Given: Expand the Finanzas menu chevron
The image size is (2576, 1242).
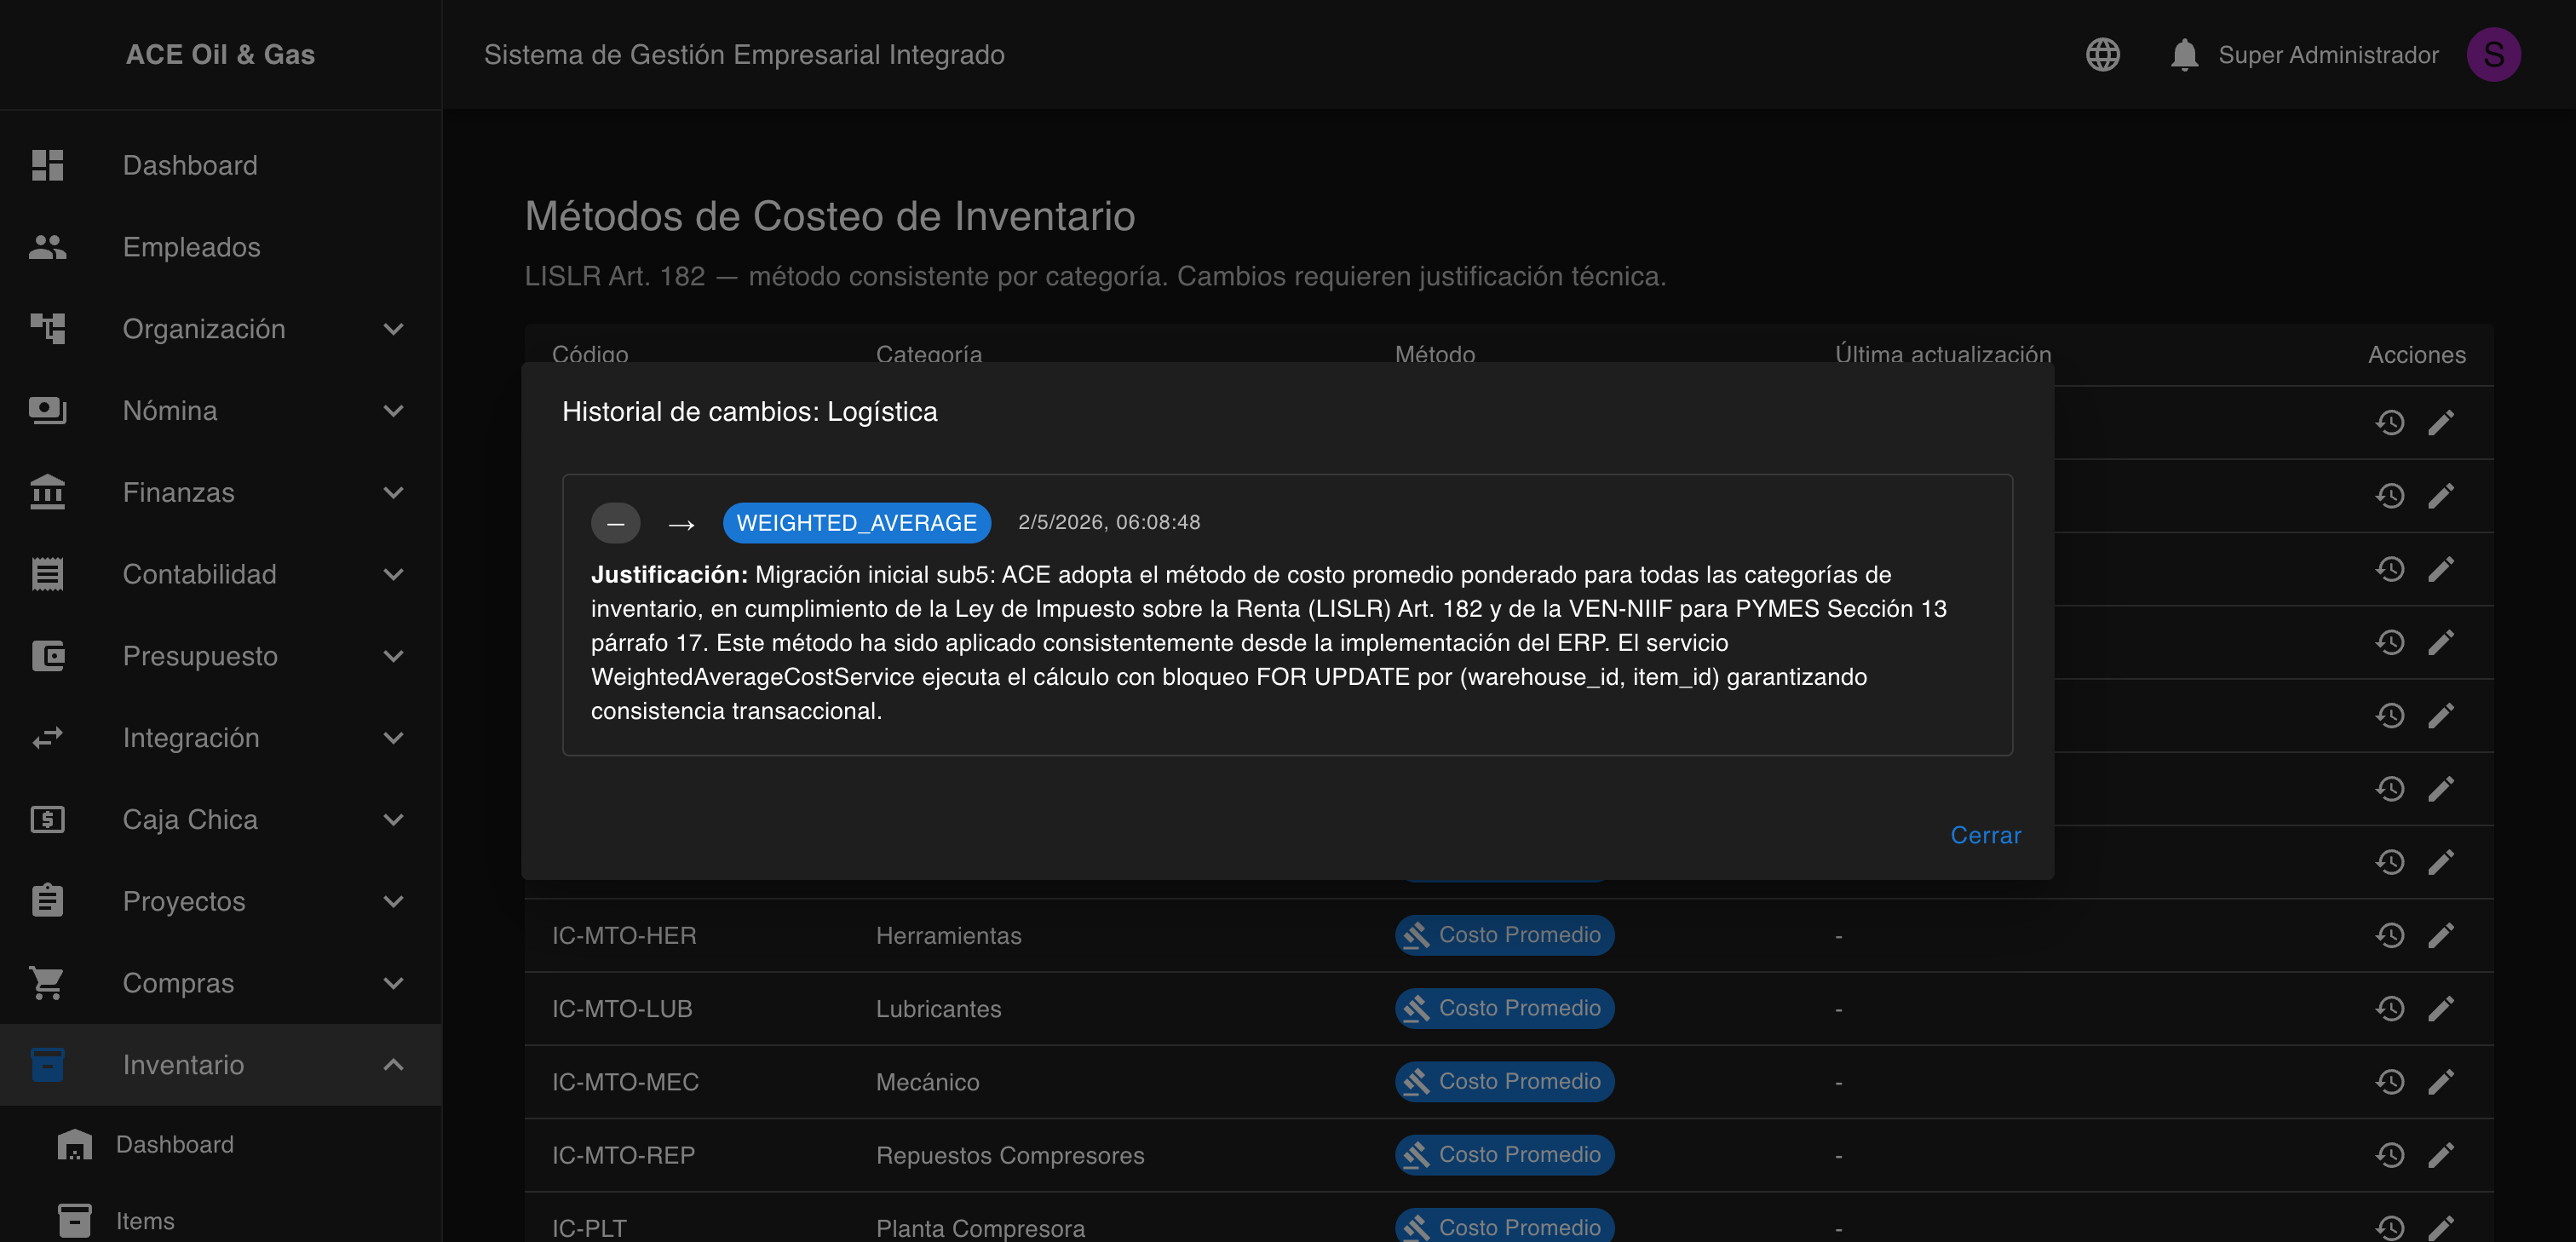Looking at the screenshot, I should (x=394, y=493).
